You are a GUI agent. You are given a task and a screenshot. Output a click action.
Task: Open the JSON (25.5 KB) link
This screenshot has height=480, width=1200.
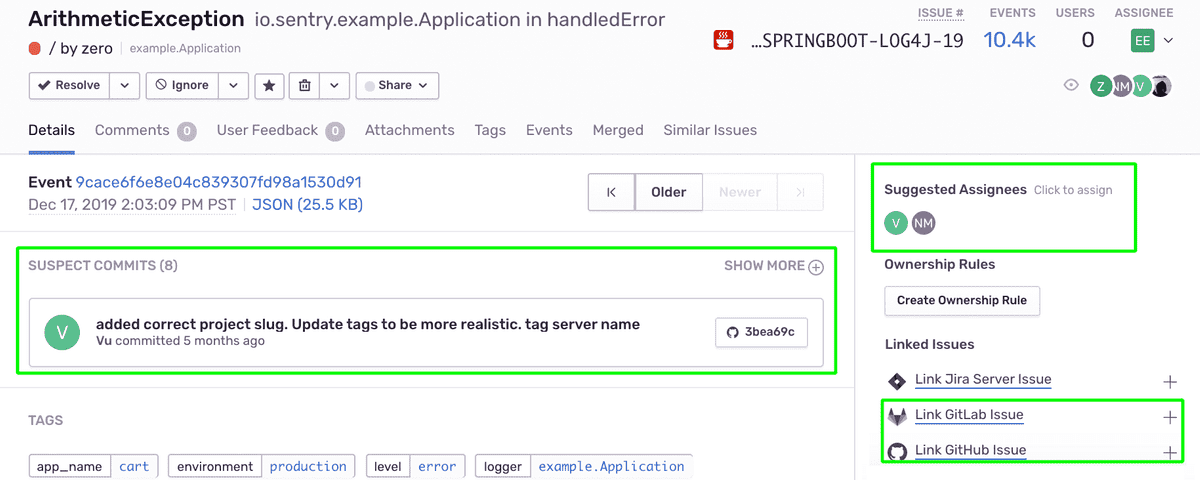307,205
